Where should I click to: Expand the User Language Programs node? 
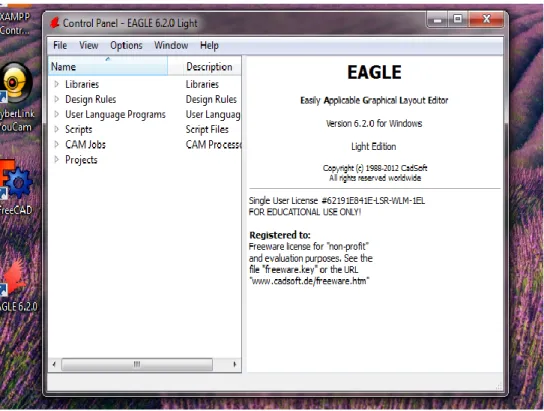pyautogui.click(x=57, y=114)
